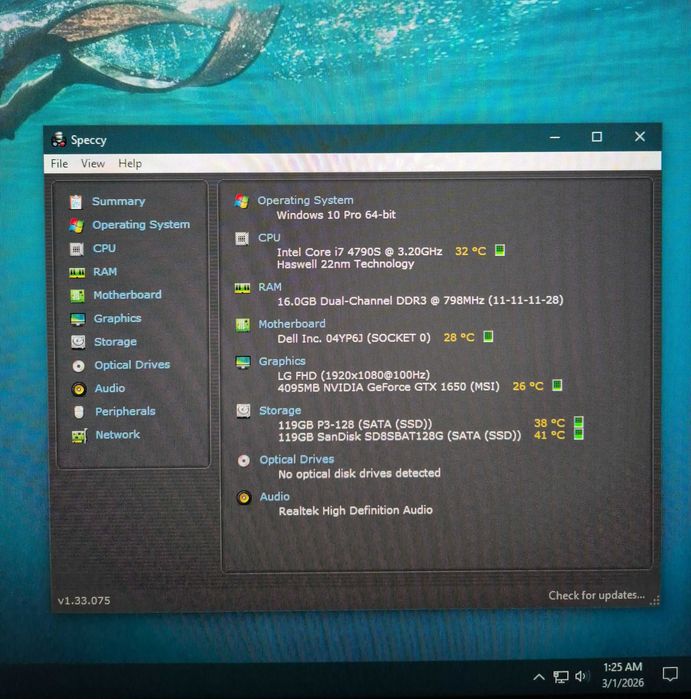Show hidden tray icons chevron in taskbar

[539, 677]
